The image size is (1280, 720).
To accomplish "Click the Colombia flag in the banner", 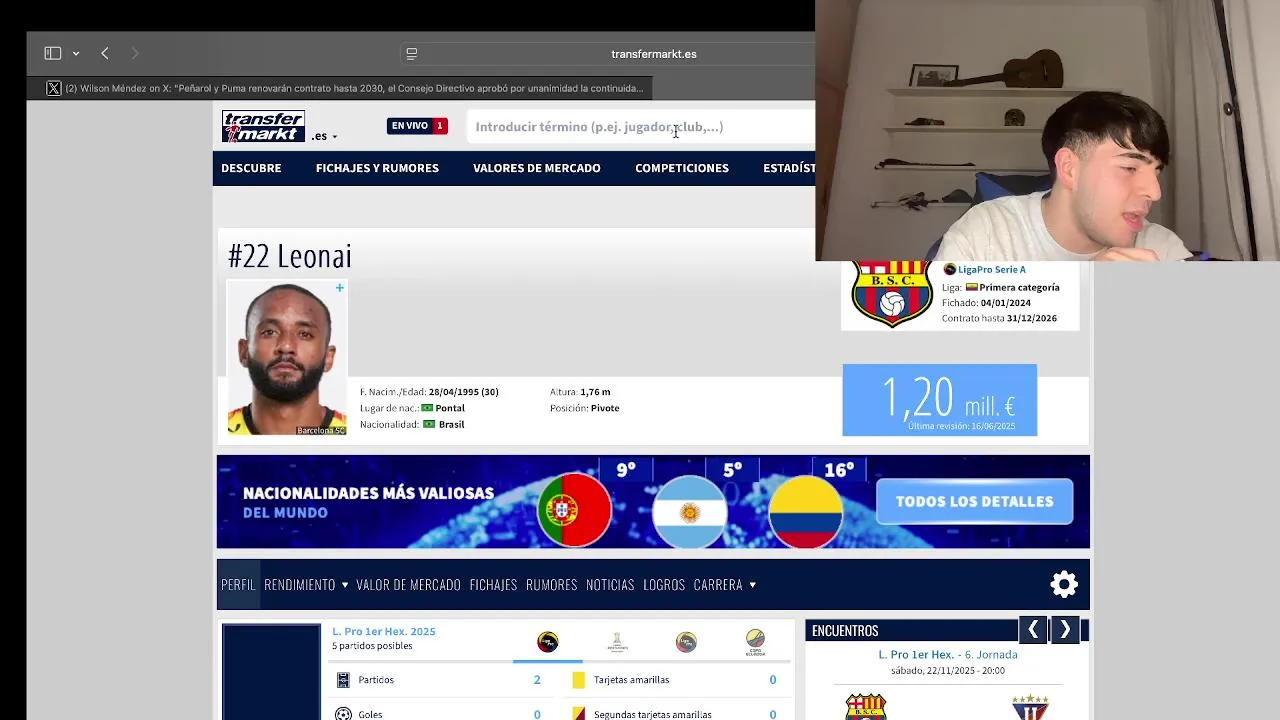I will [x=805, y=512].
